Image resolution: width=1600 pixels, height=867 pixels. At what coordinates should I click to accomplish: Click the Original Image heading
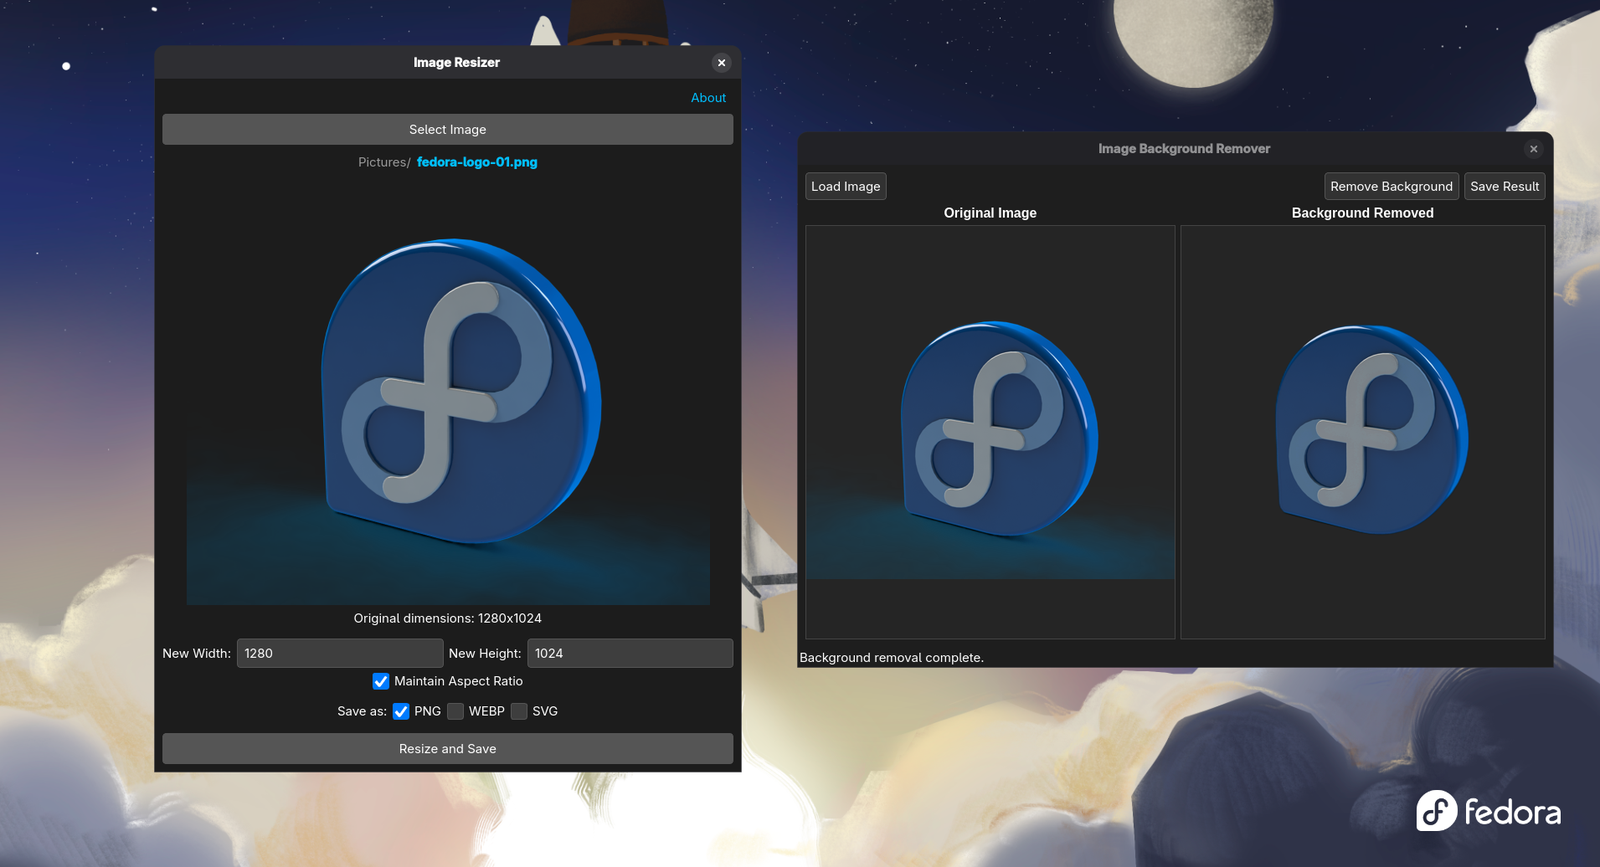click(990, 213)
